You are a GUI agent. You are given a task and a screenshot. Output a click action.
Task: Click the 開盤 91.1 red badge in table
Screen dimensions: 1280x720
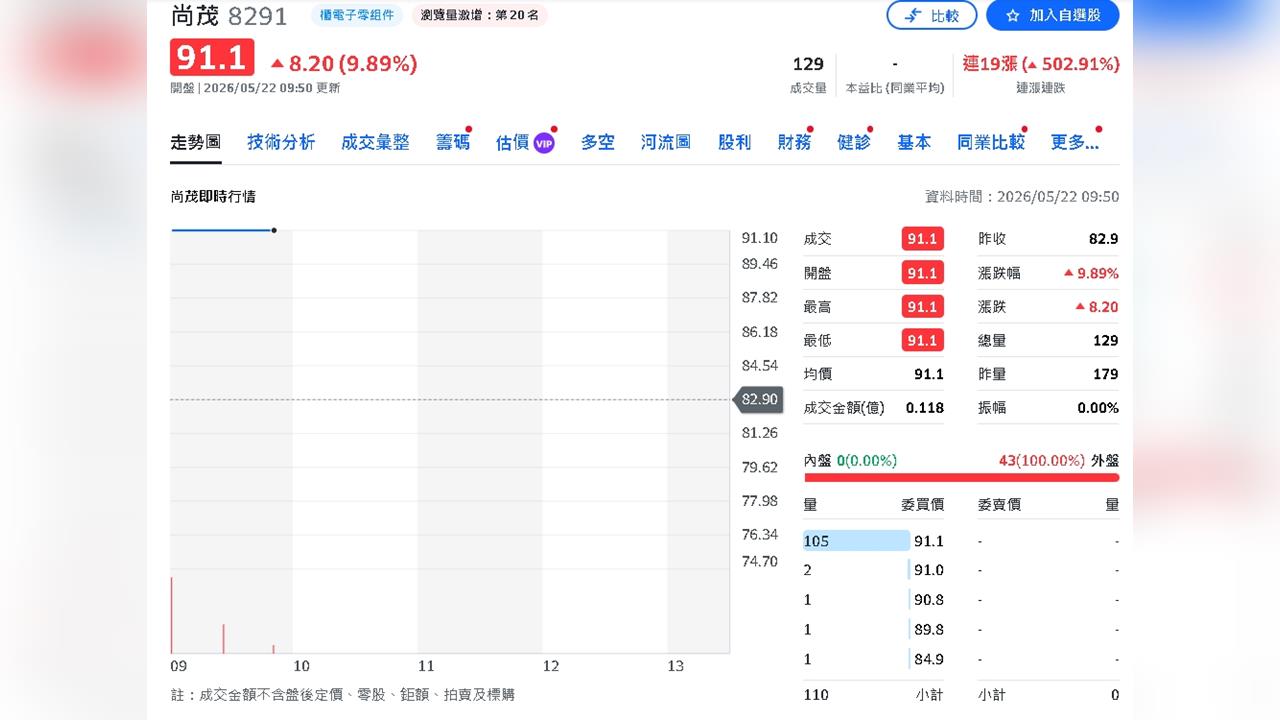click(922, 273)
